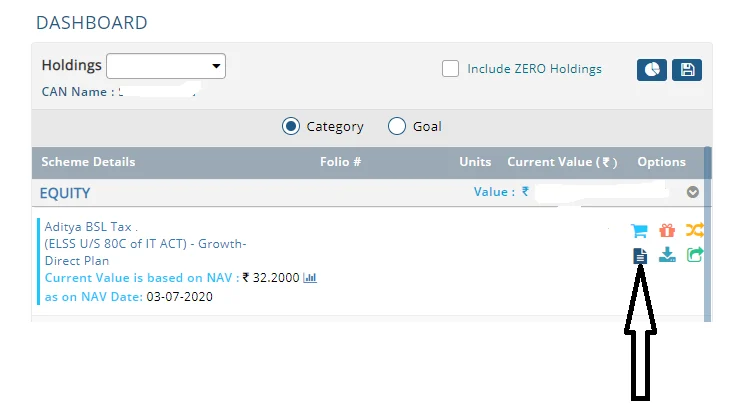The width and height of the screenshot is (738, 418).
Task: Click the Scheme Details column header
Action: click(88, 162)
